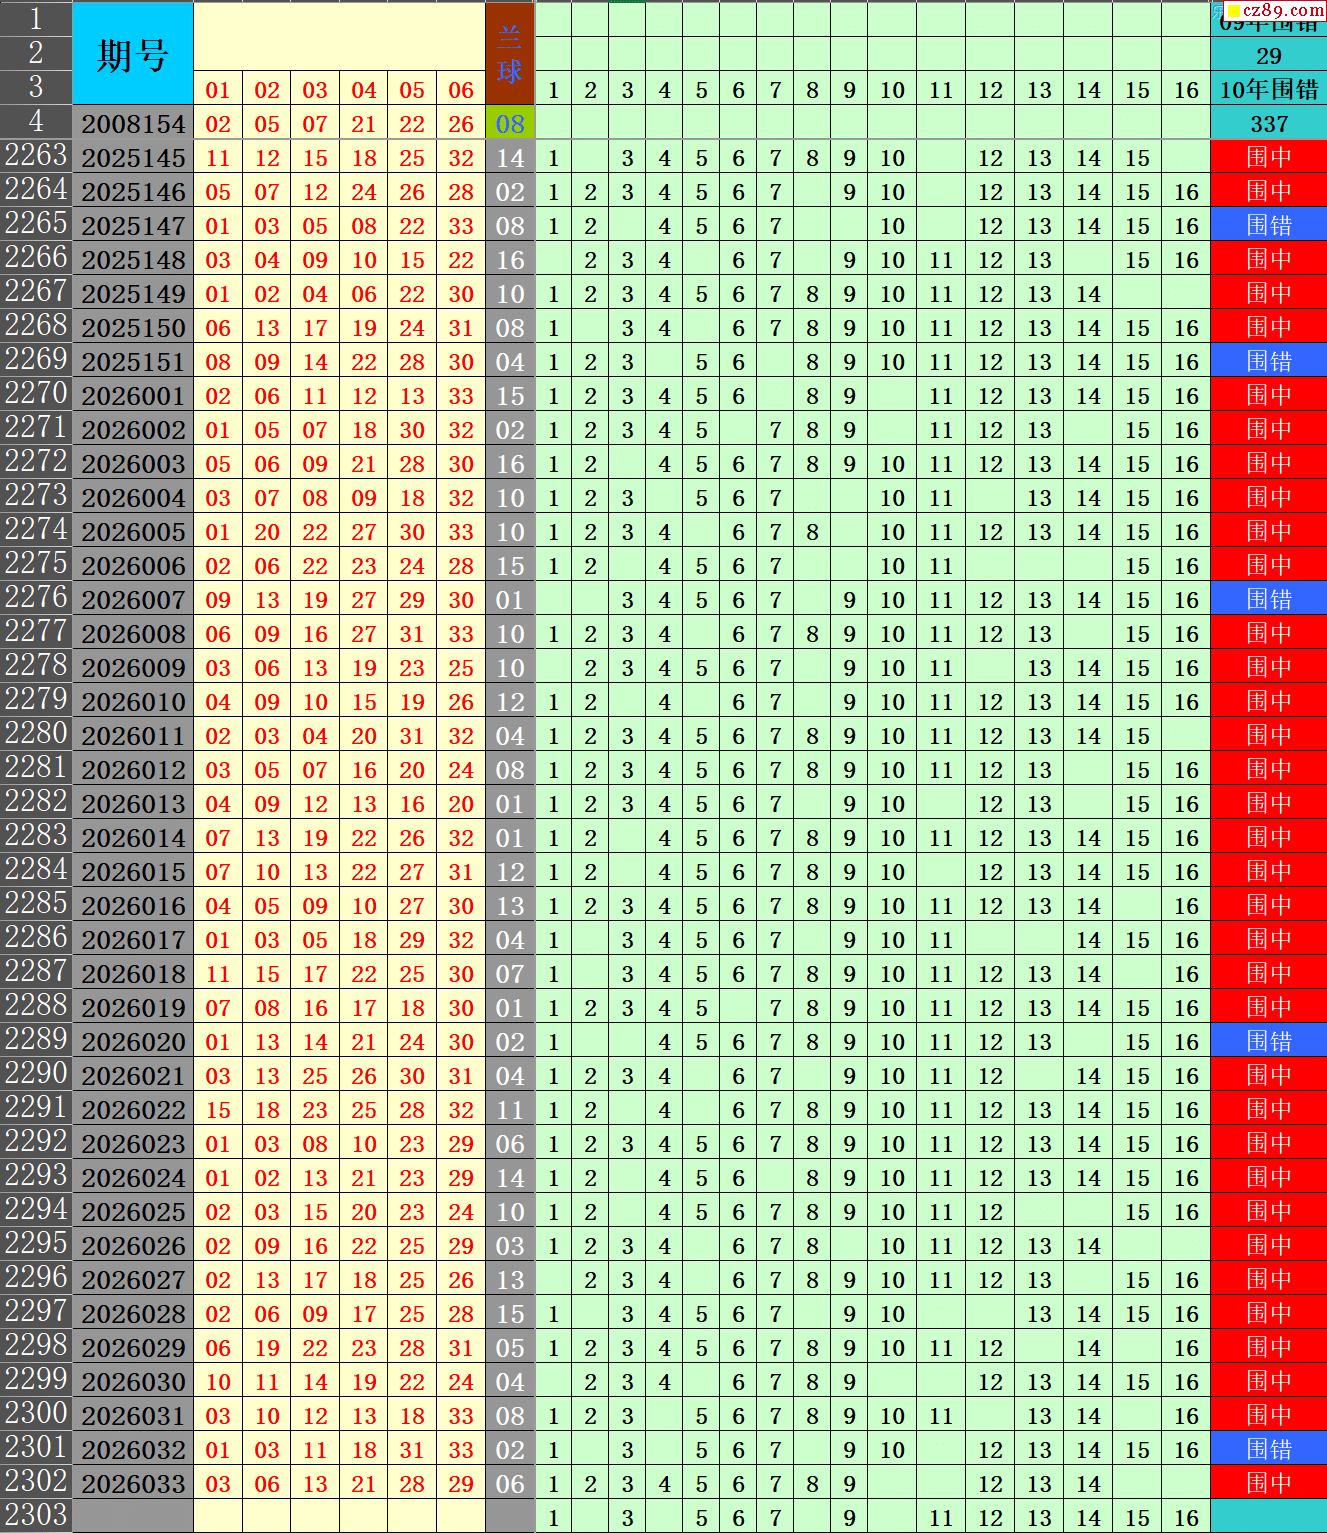Click blue-ball column value 15 in row 2026001
The image size is (1327, 1533).
(510, 395)
